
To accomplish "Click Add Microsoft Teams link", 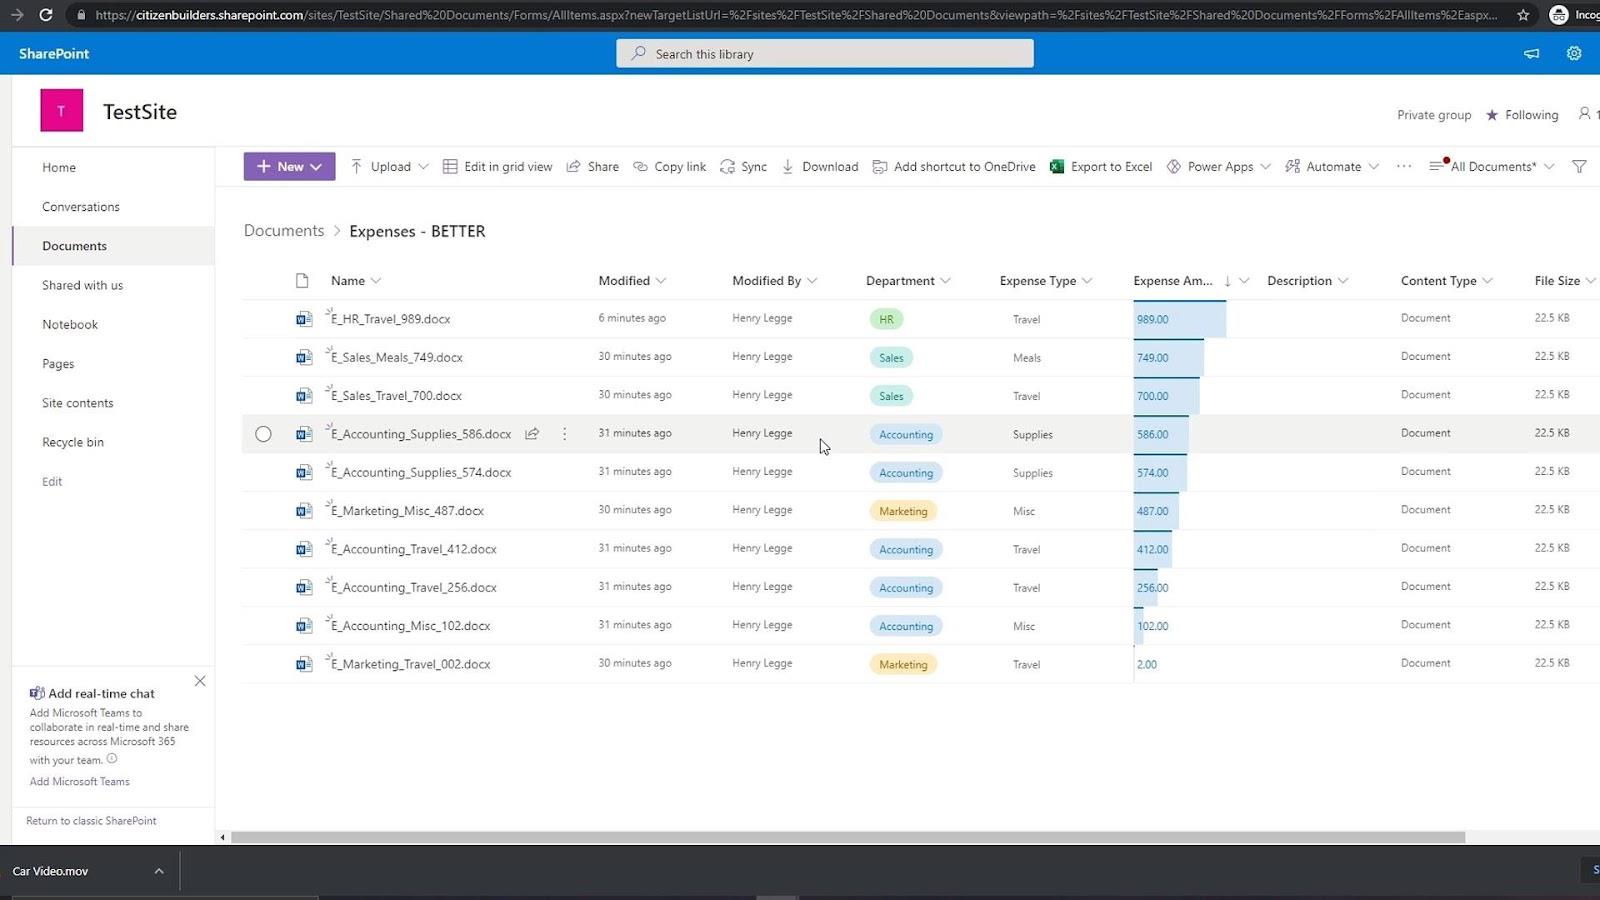I will pyautogui.click(x=80, y=782).
